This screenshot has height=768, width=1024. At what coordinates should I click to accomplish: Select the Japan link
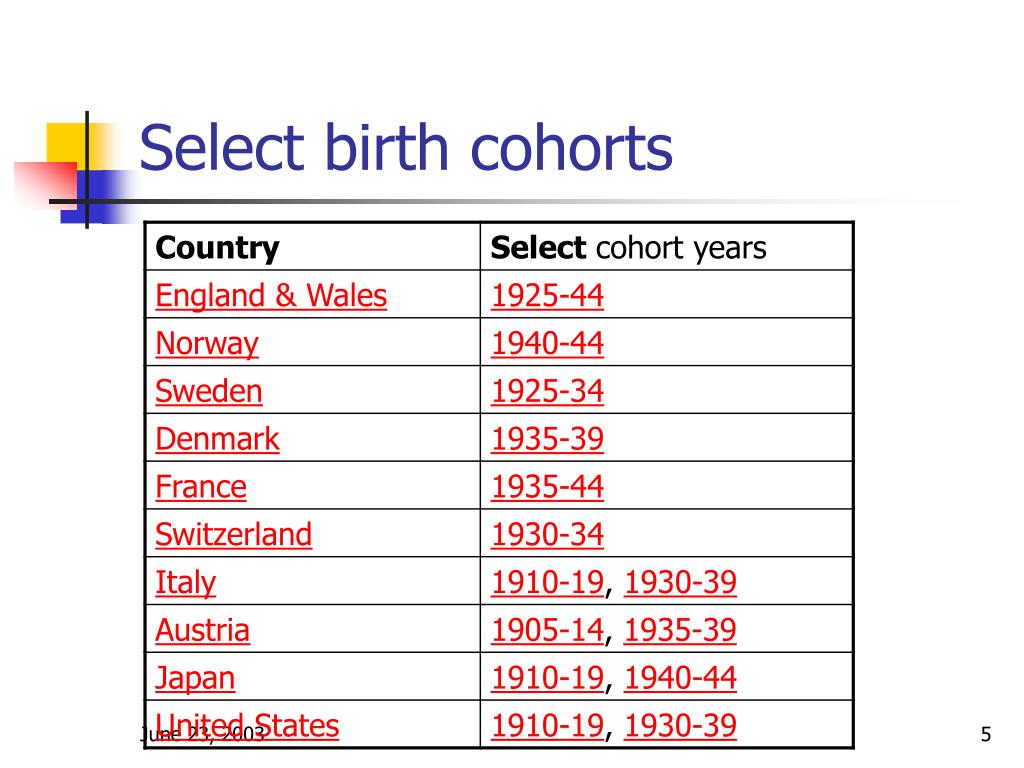[x=195, y=679]
